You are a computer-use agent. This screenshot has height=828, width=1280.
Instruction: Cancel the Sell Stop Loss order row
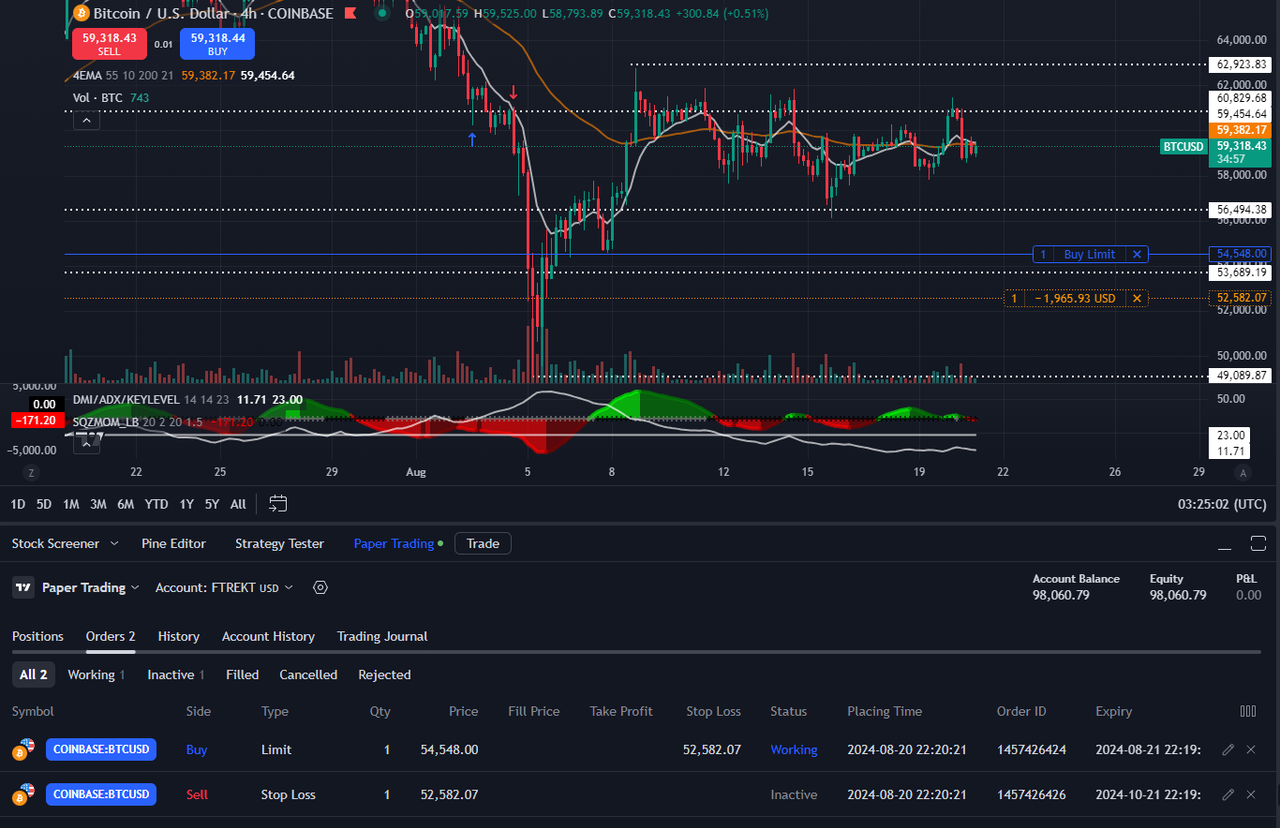tap(1251, 795)
